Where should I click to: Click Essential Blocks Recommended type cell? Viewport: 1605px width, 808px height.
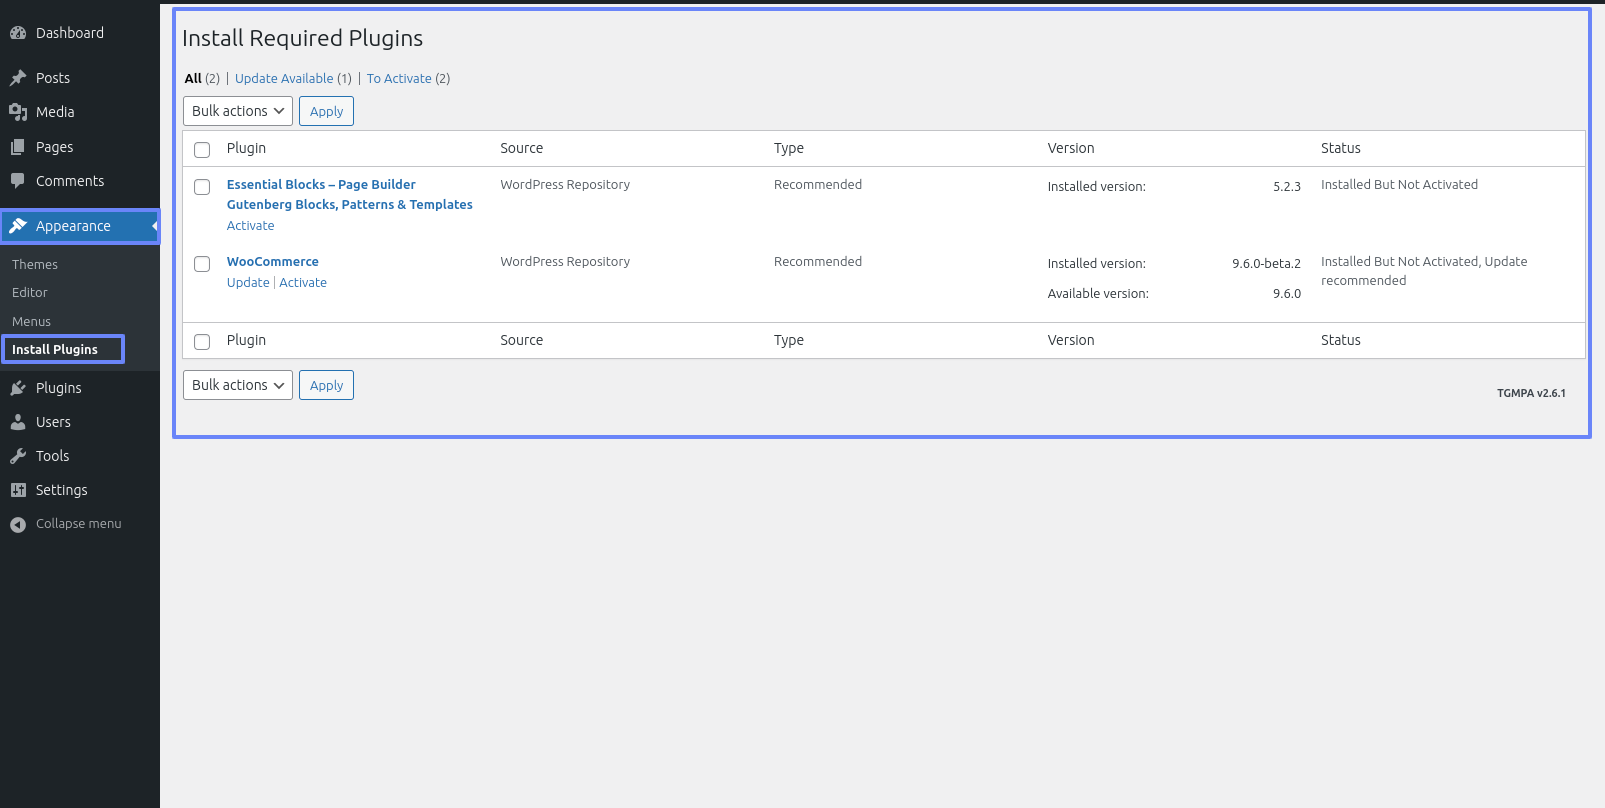[x=818, y=185]
